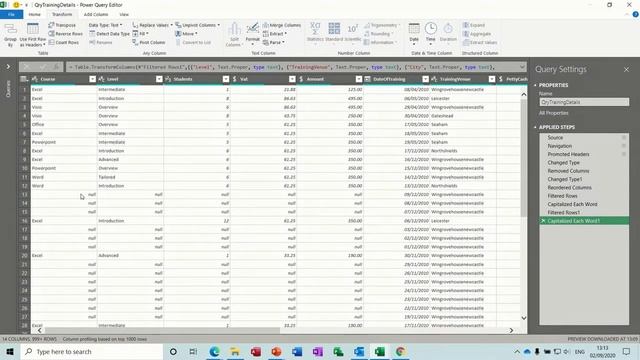This screenshot has width=640, height=360.
Task: Open the Group By tool
Action: (x=11, y=35)
